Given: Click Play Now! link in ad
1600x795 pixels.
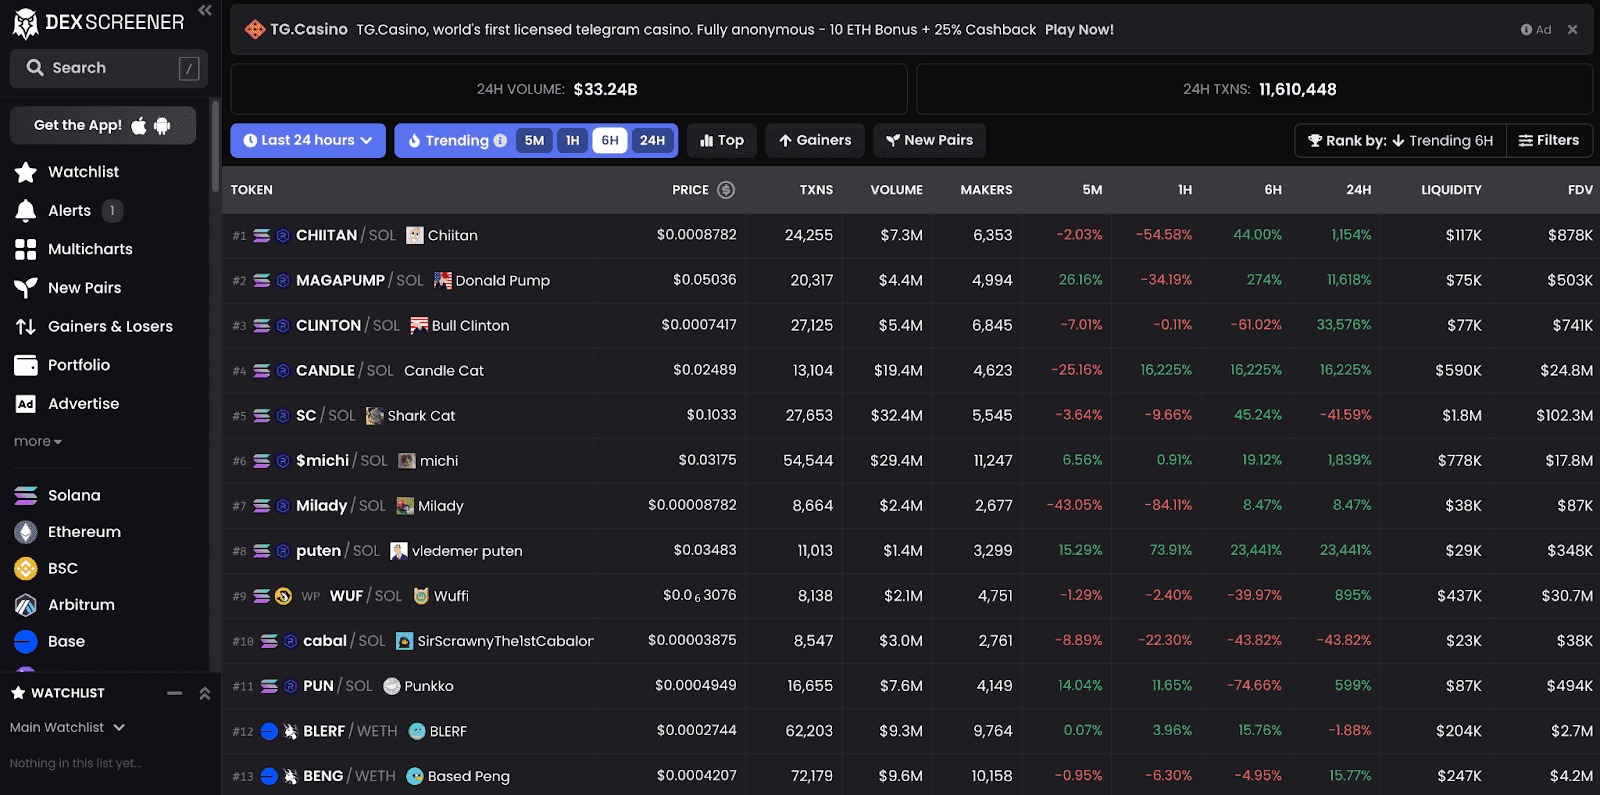Looking at the screenshot, I should point(1079,30).
